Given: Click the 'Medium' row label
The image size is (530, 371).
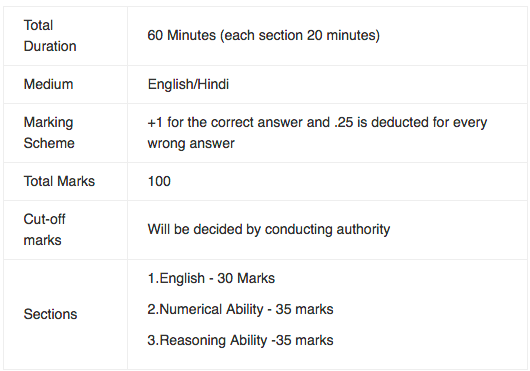Looking at the screenshot, I should [48, 84].
